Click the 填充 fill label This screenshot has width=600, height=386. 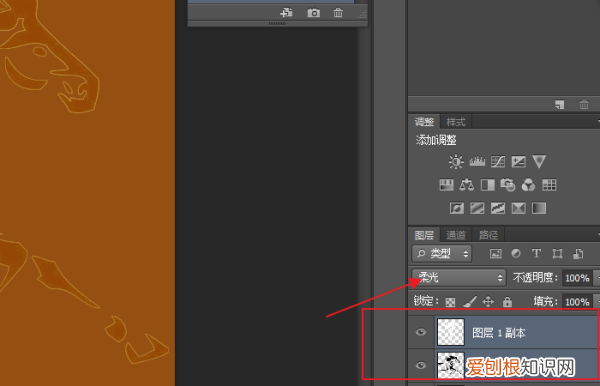point(546,301)
